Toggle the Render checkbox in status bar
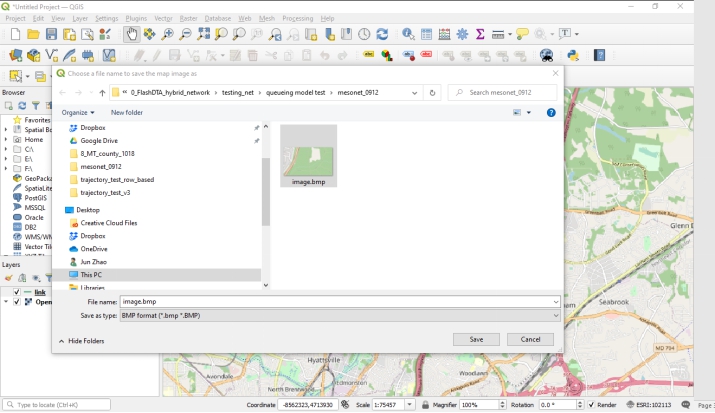 [591, 405]
